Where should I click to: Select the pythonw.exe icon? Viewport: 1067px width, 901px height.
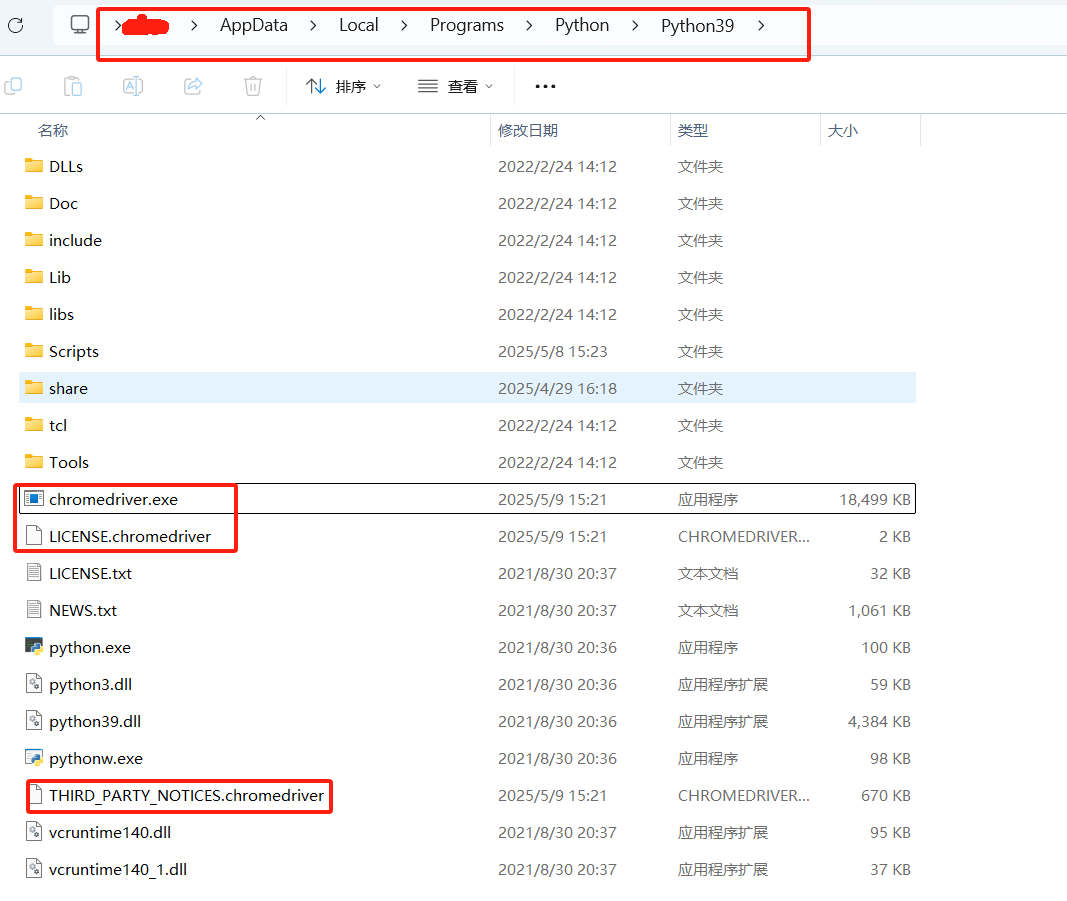pos(34,757)
